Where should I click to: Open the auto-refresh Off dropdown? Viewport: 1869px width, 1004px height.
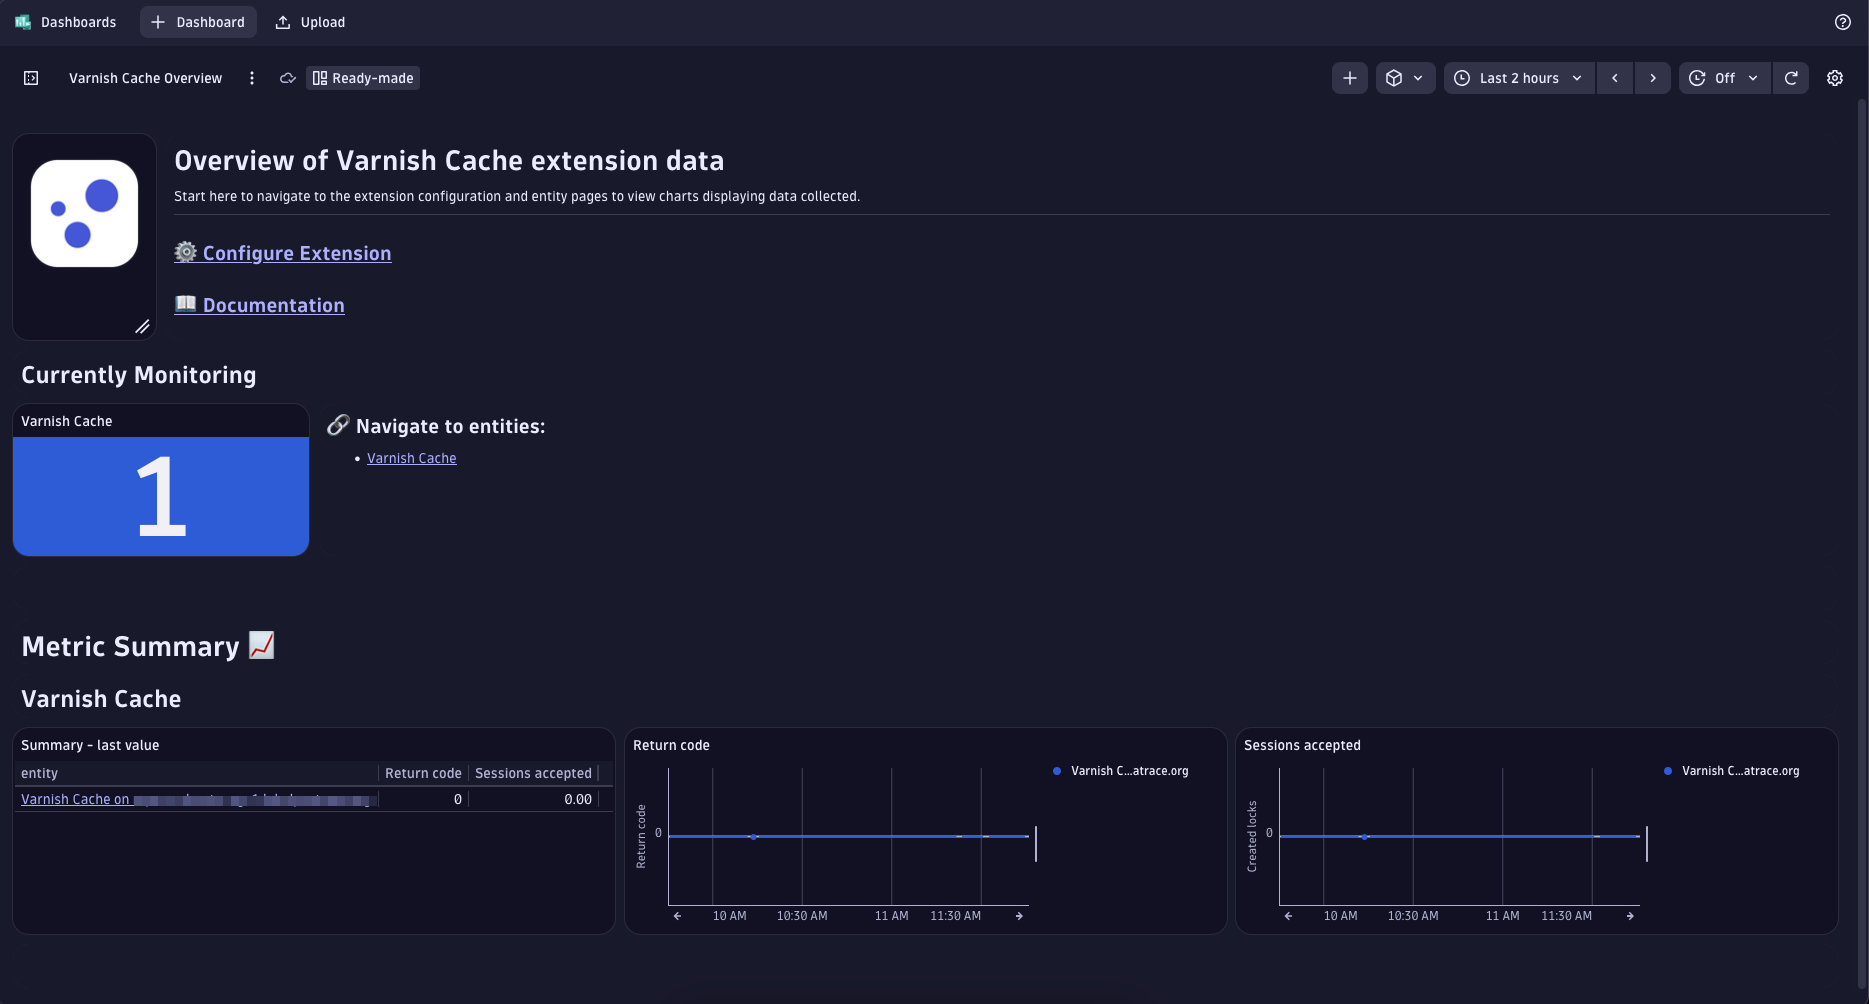point(1723,77)
